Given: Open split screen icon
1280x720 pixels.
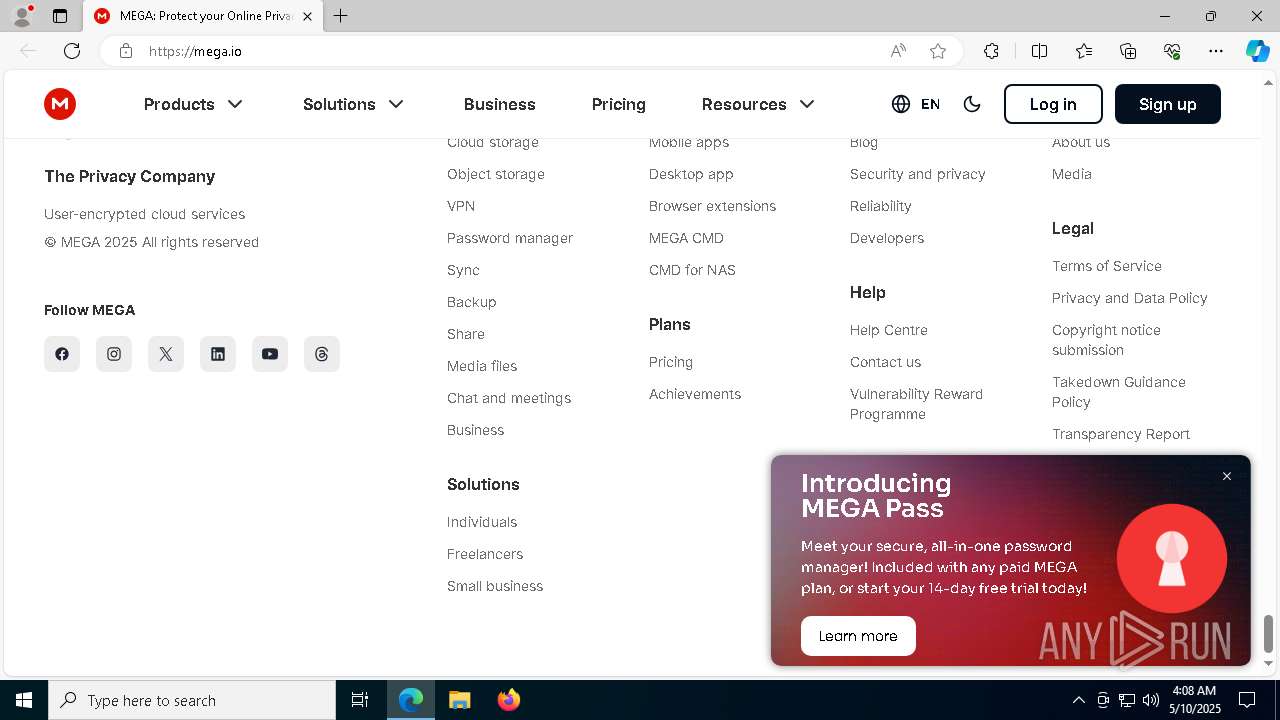Looking at the screenshot, I should tap(1039, 51).
